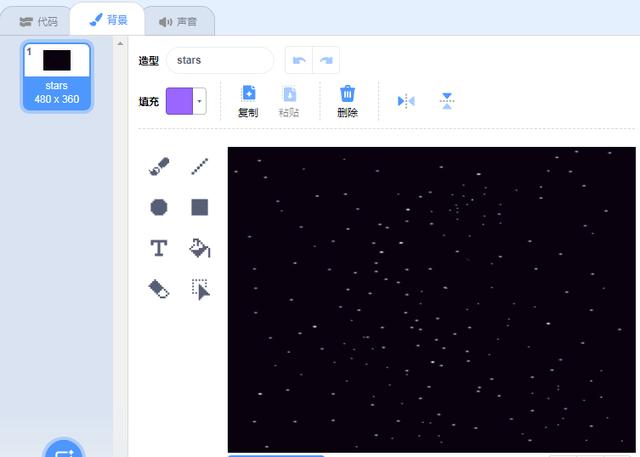Click the costume name field 'stars'
Image resolution: width=640 pixels, height=457 pixels.
click(219, 60)
